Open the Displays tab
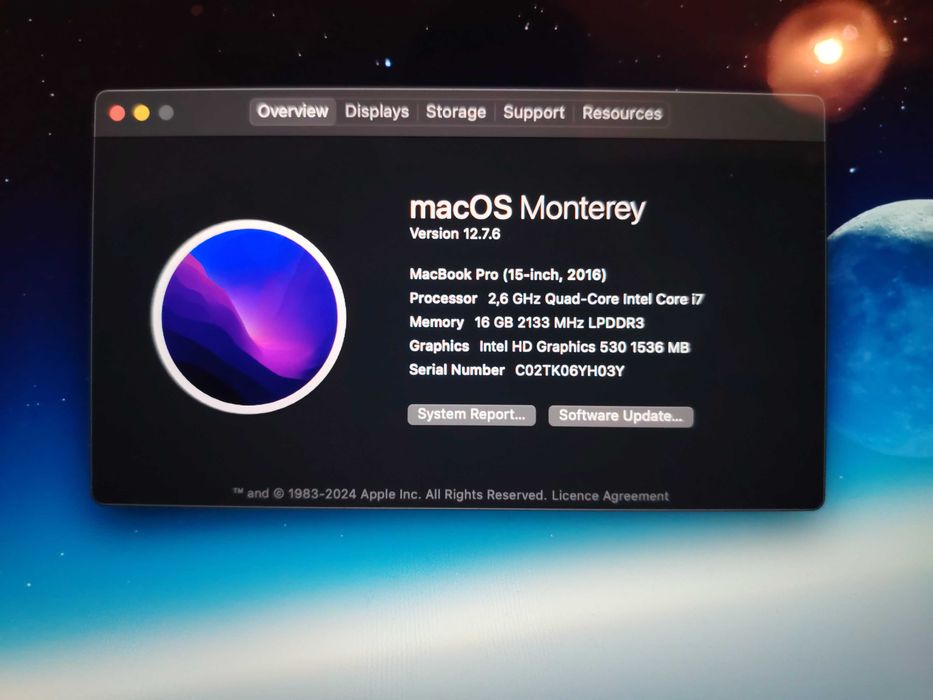The width and height of the screenshot is (933, 700). 377,112
